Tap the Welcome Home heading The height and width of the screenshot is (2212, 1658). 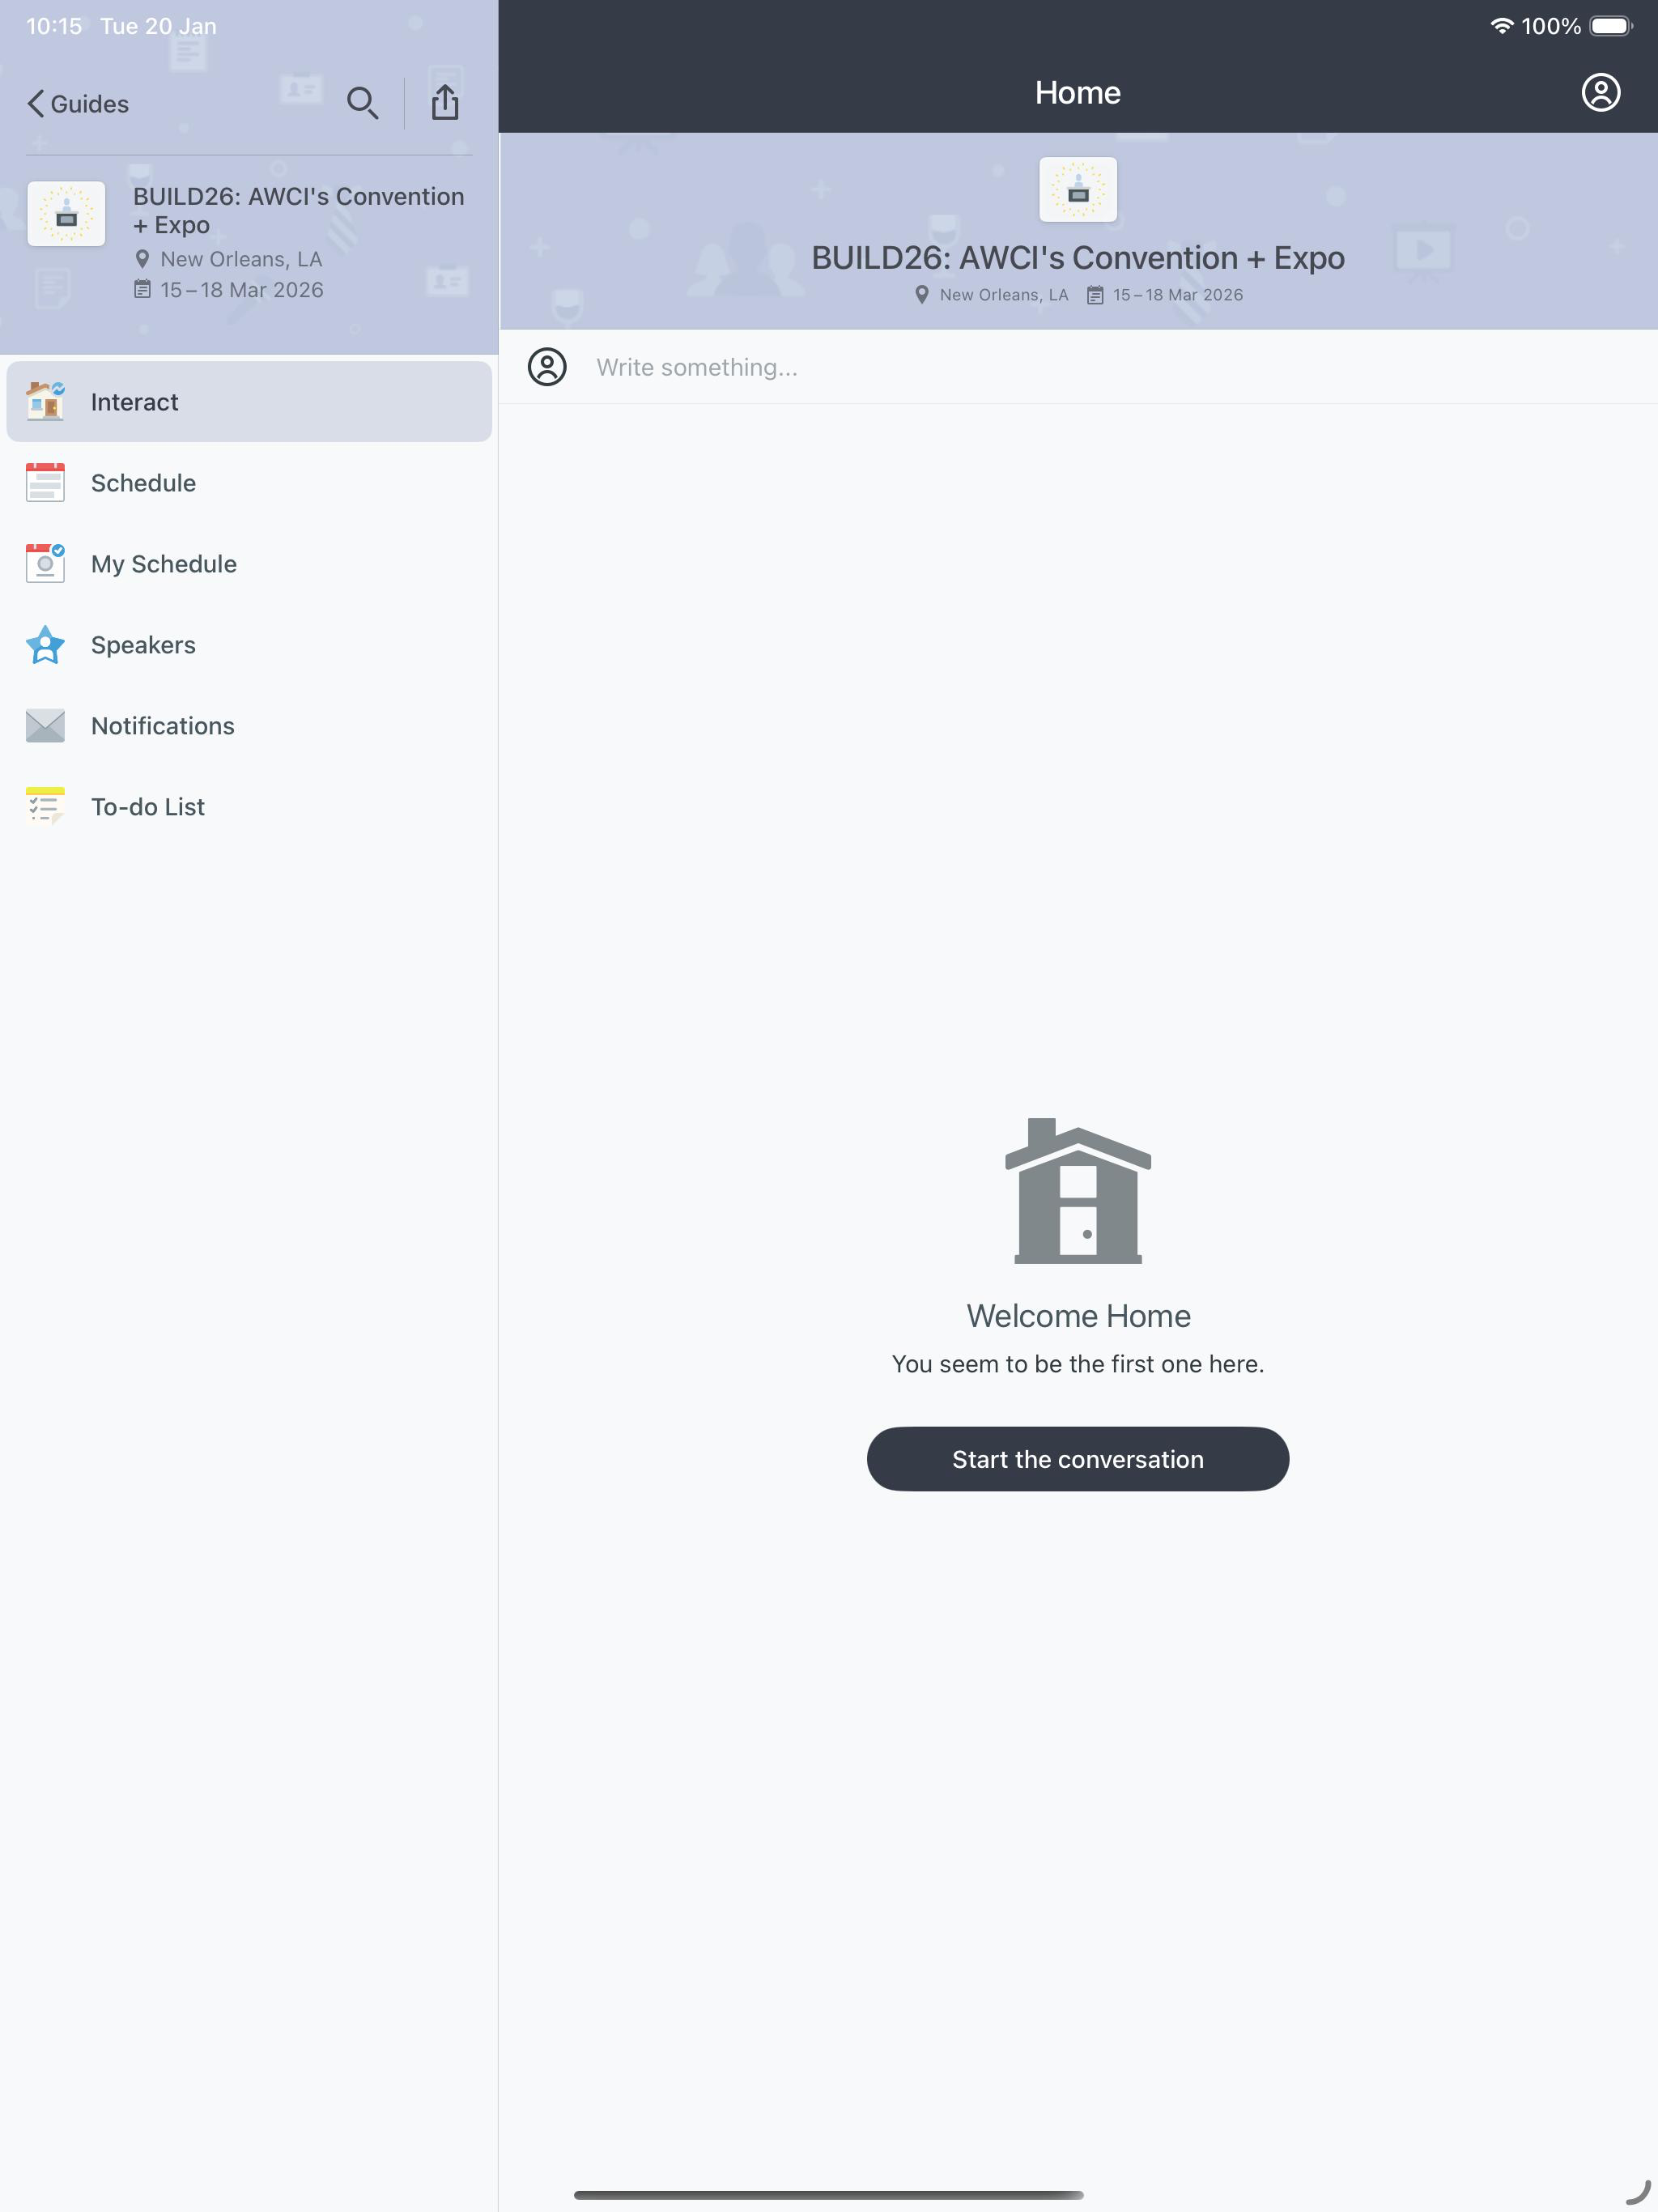[x=1078, y=1316]
